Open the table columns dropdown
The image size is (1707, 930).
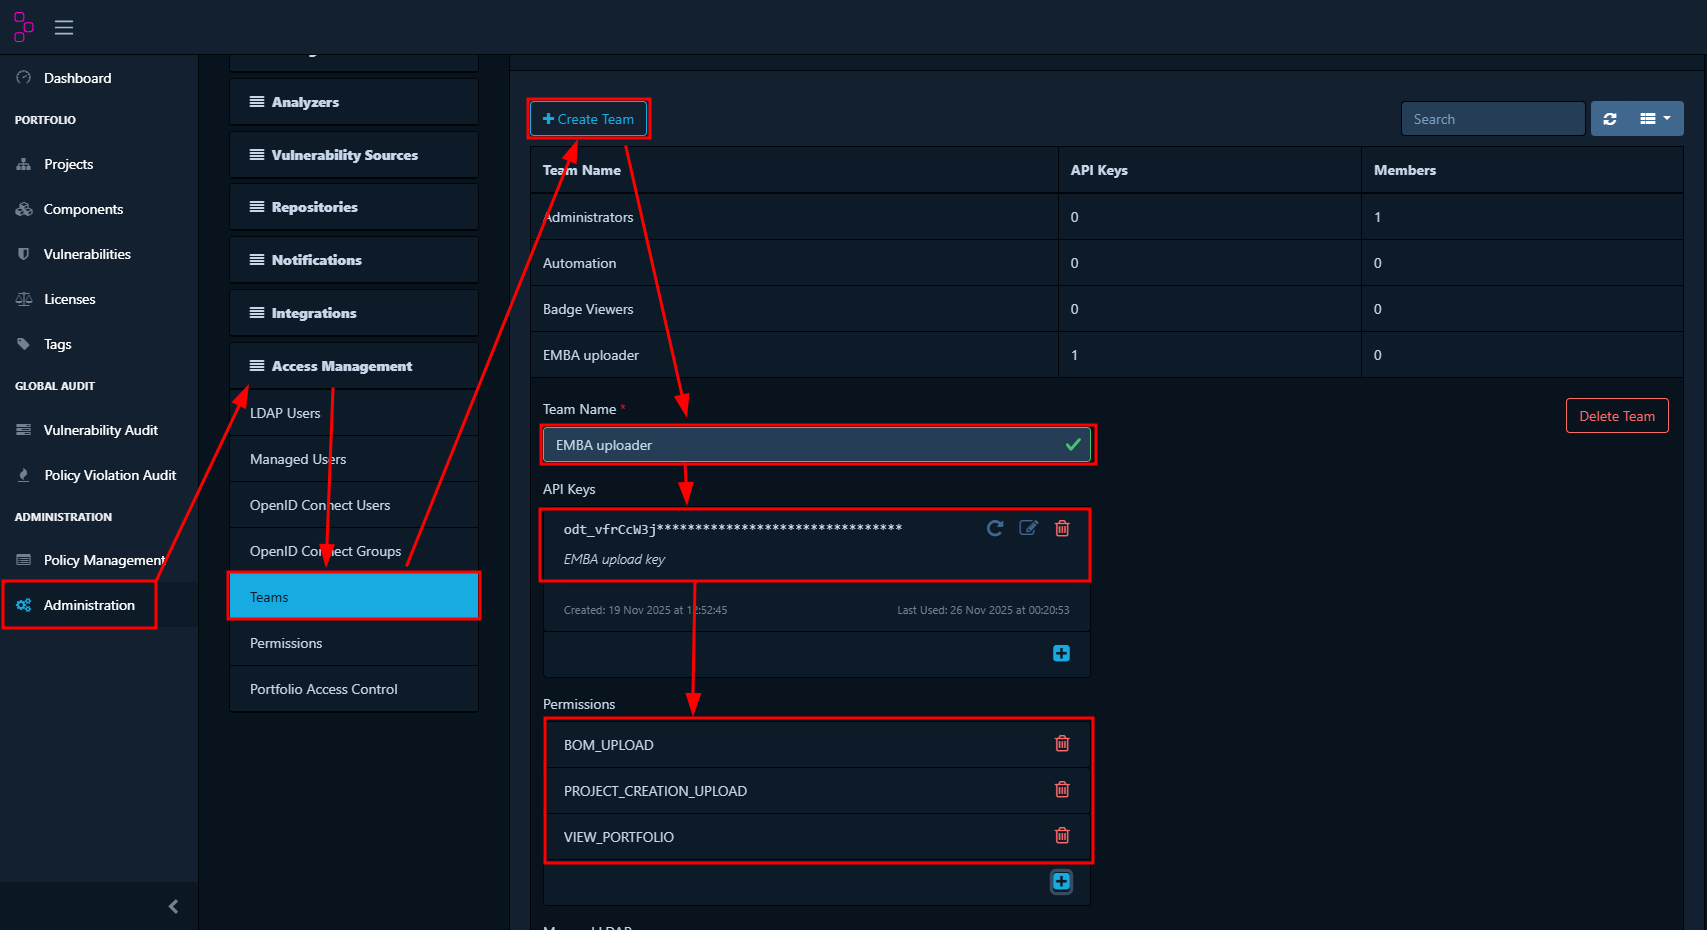point(1655,119)
